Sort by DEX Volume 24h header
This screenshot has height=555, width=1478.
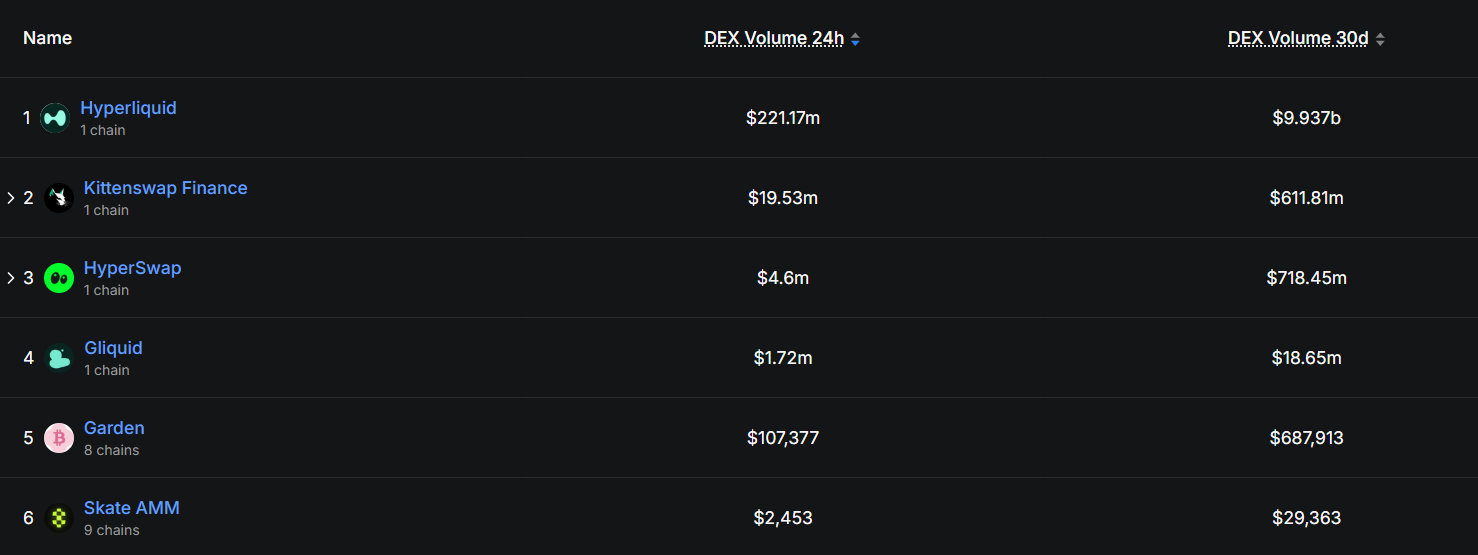pyautogui.click(x=774, y=38)
